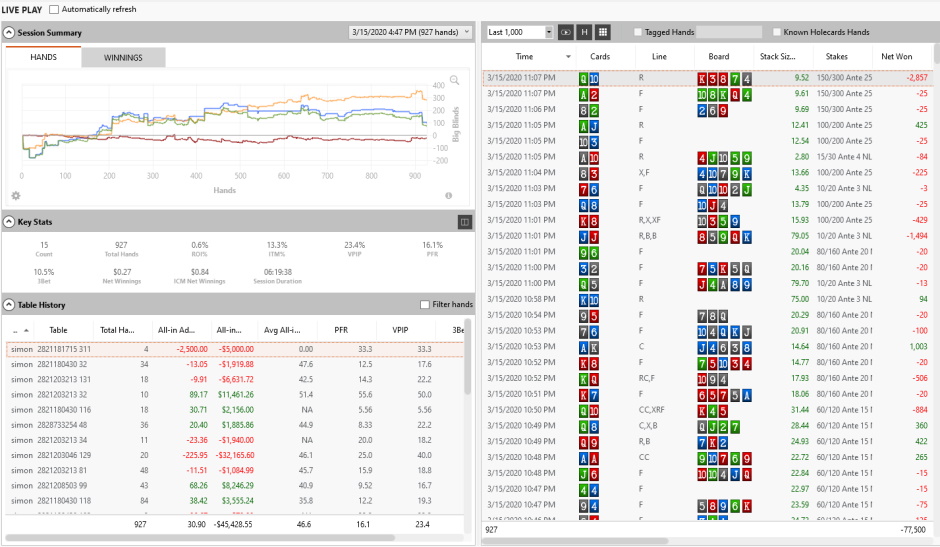Viewport: 940px width, 547px height.
Task: Click the grid view icon
Action: click(604, 32)
